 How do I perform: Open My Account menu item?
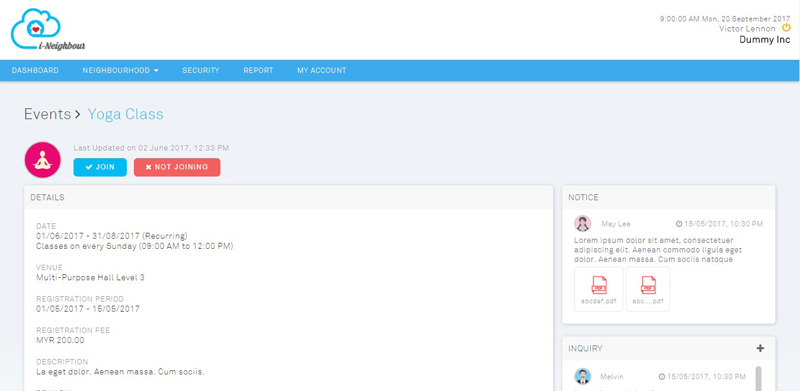pyautogui.click(x=321, y=70)
